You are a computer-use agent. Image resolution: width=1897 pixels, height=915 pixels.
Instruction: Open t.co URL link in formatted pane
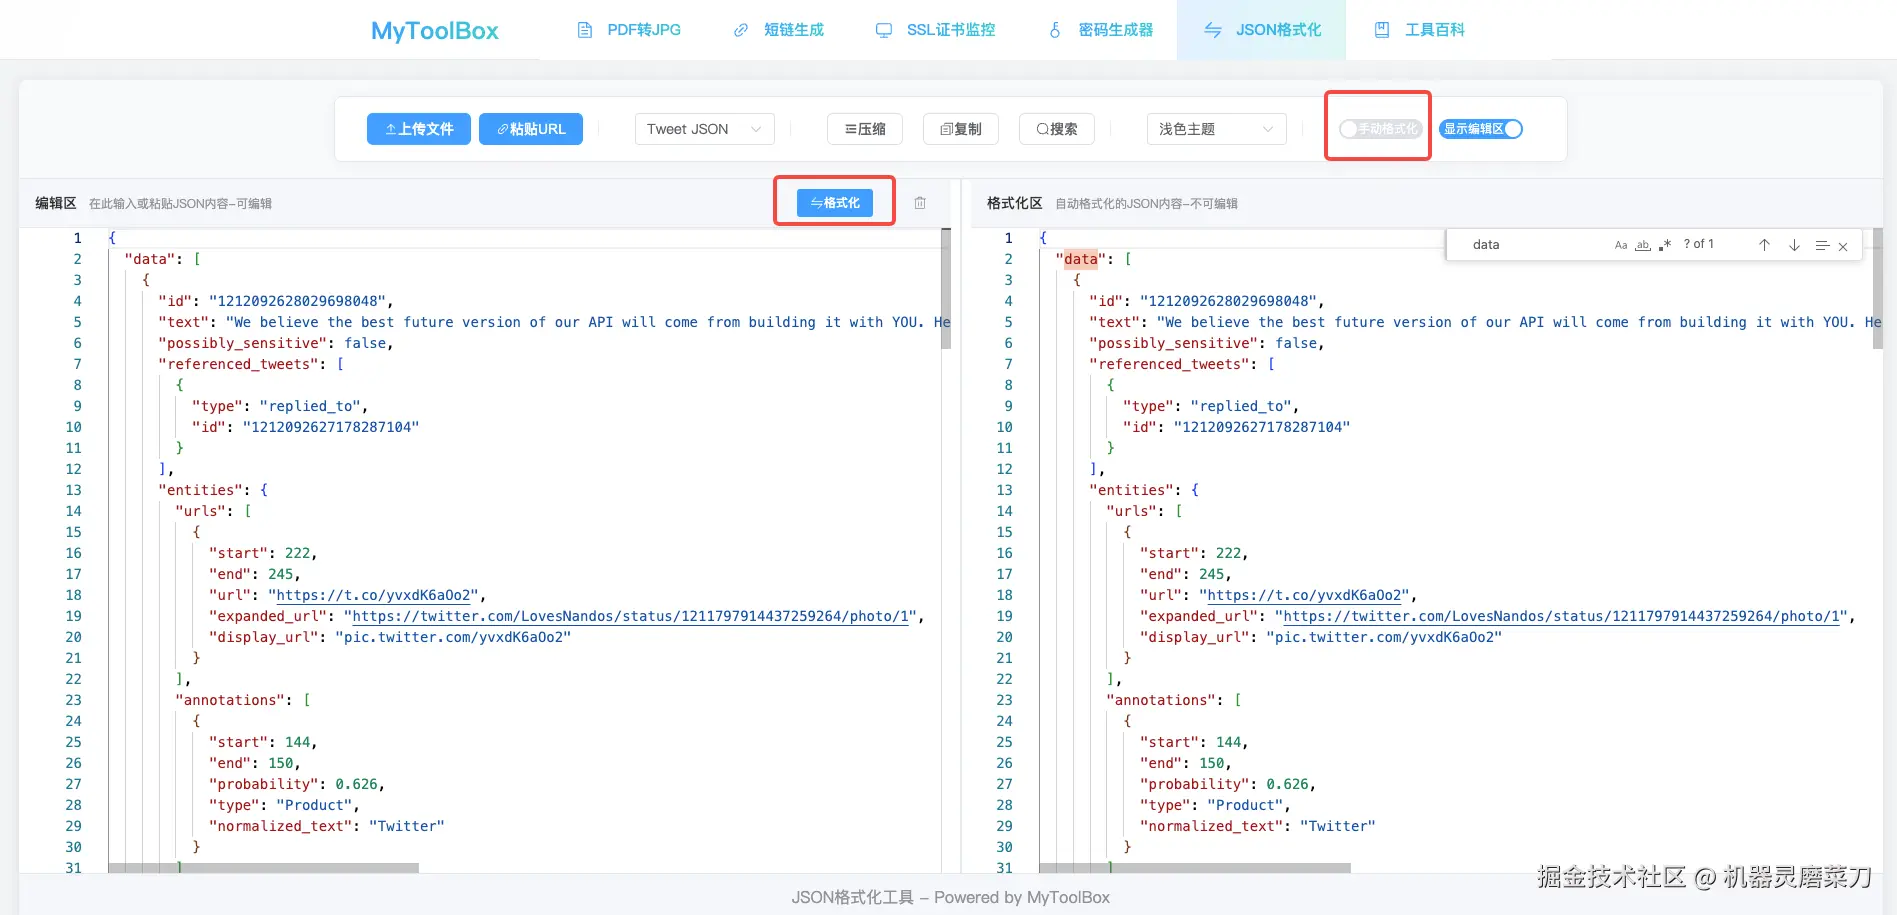coord(1304,595)
